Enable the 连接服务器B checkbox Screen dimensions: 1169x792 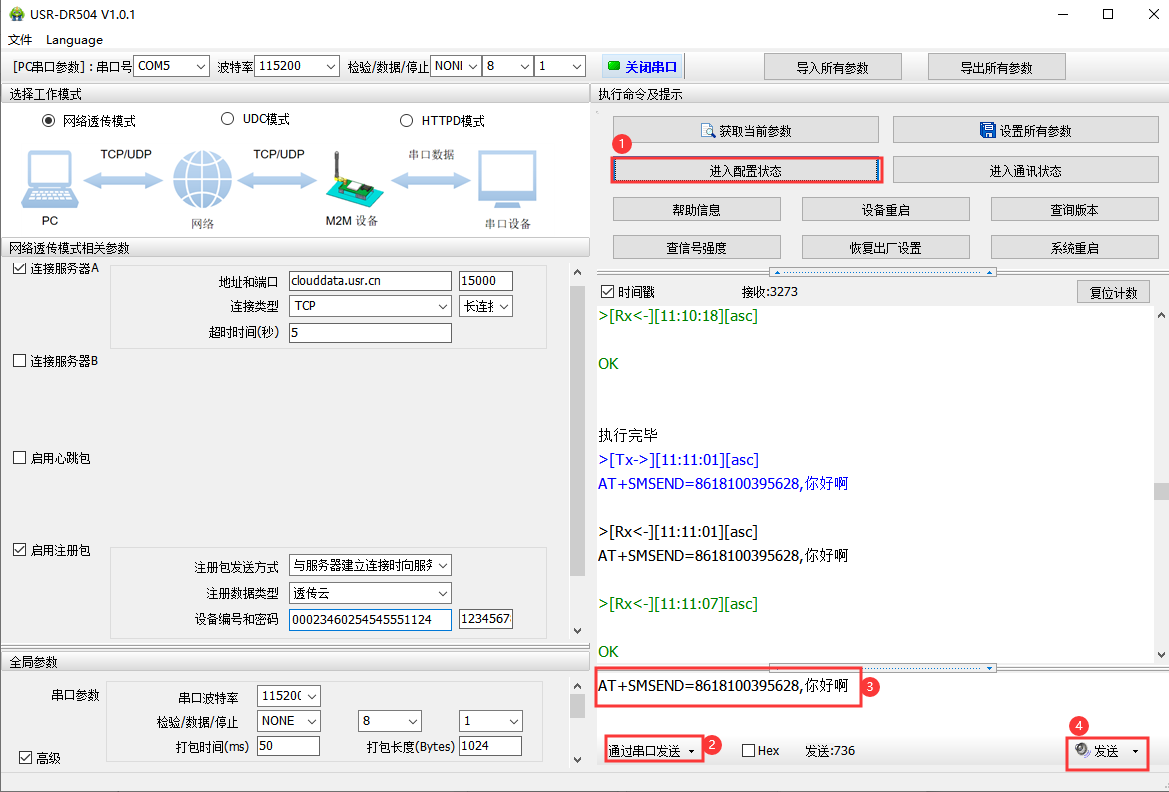pos(19,361)
